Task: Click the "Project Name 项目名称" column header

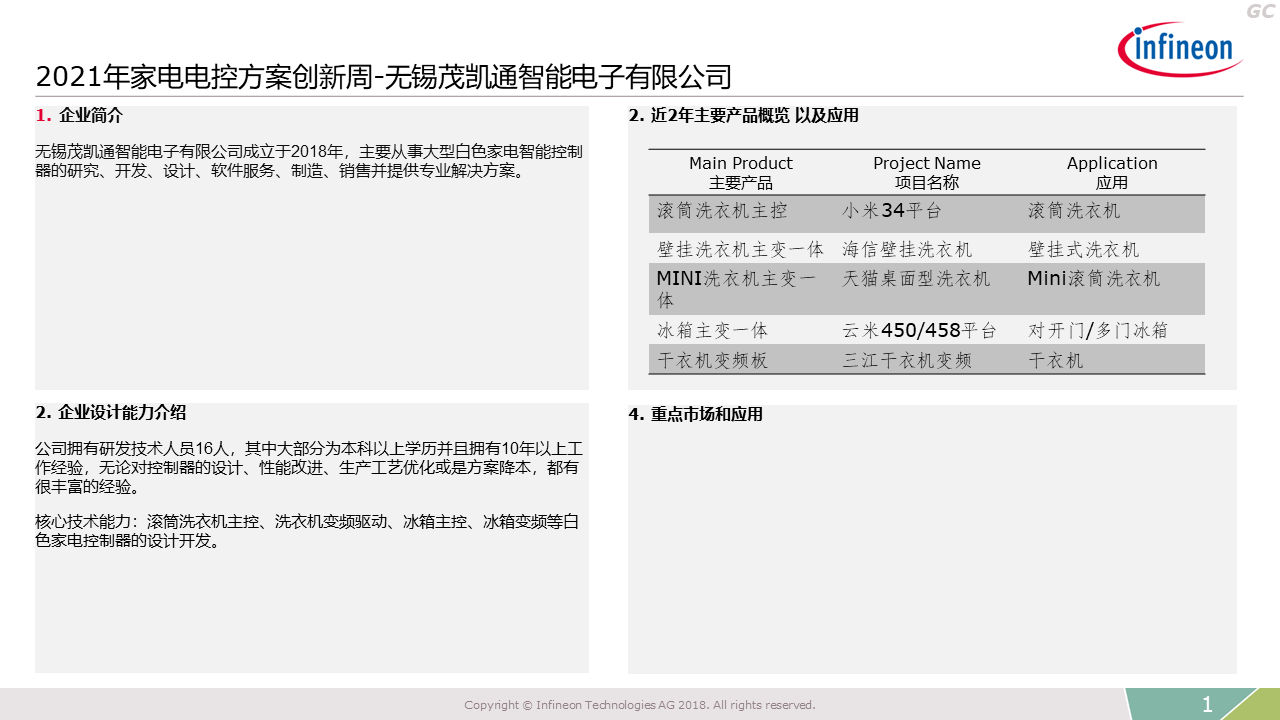Action: pos(927,173)
